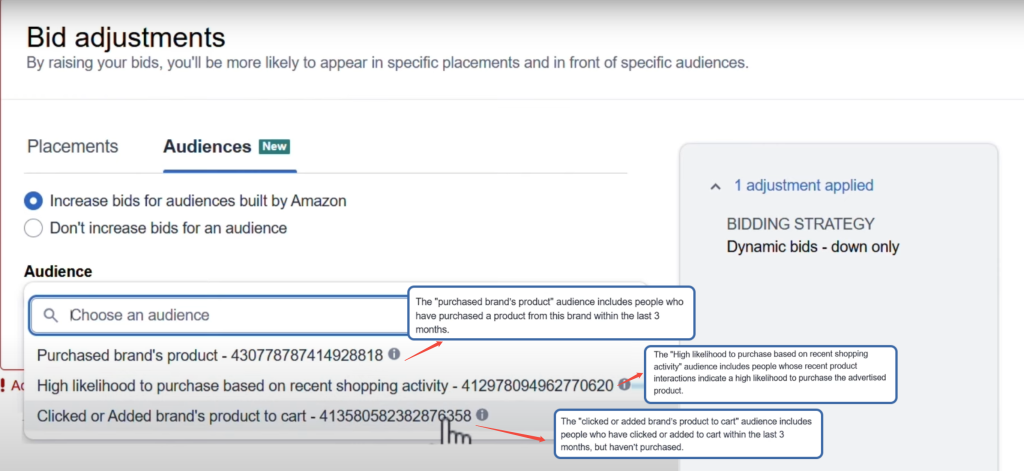Choose Purchased brand's product audience option

click(209, 354)
